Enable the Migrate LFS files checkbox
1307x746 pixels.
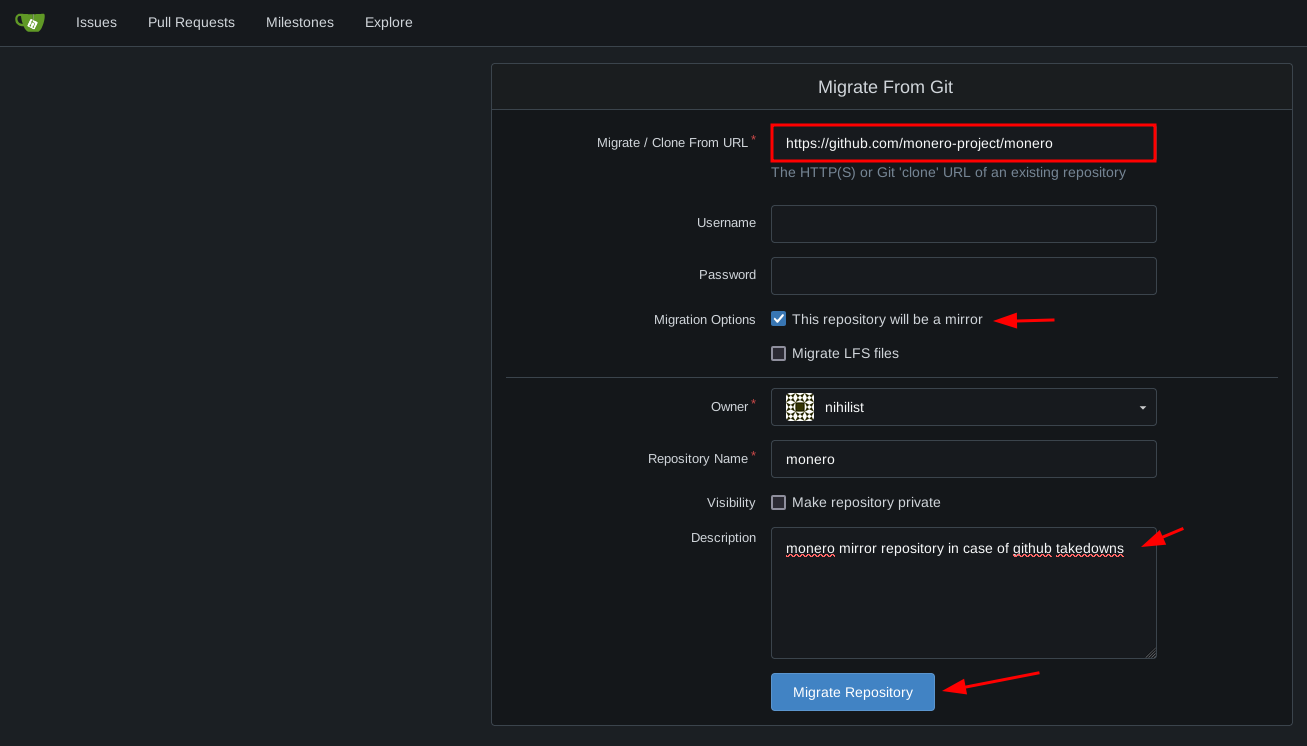[x=779, y=353]
